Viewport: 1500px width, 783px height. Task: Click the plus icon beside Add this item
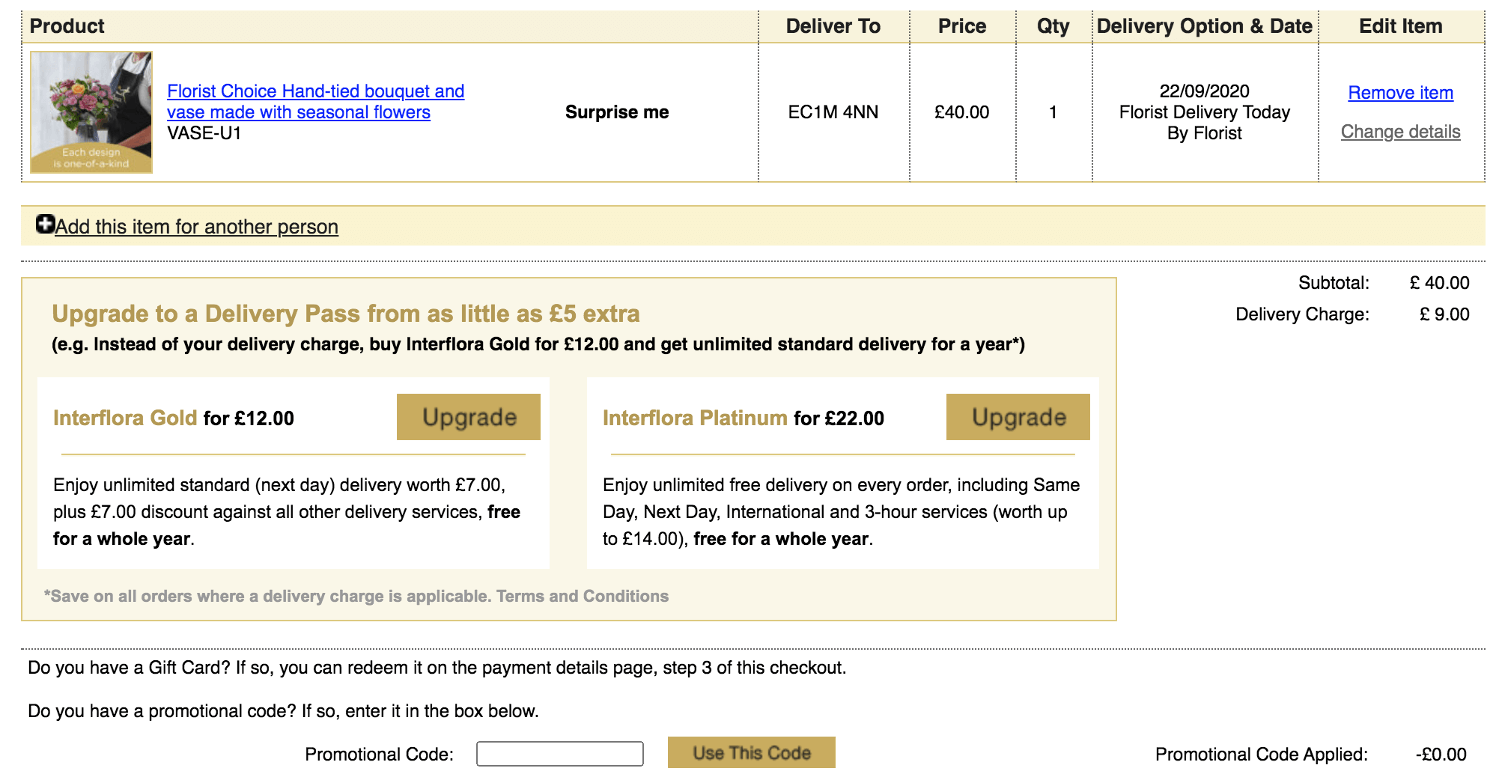coord(45,225)
